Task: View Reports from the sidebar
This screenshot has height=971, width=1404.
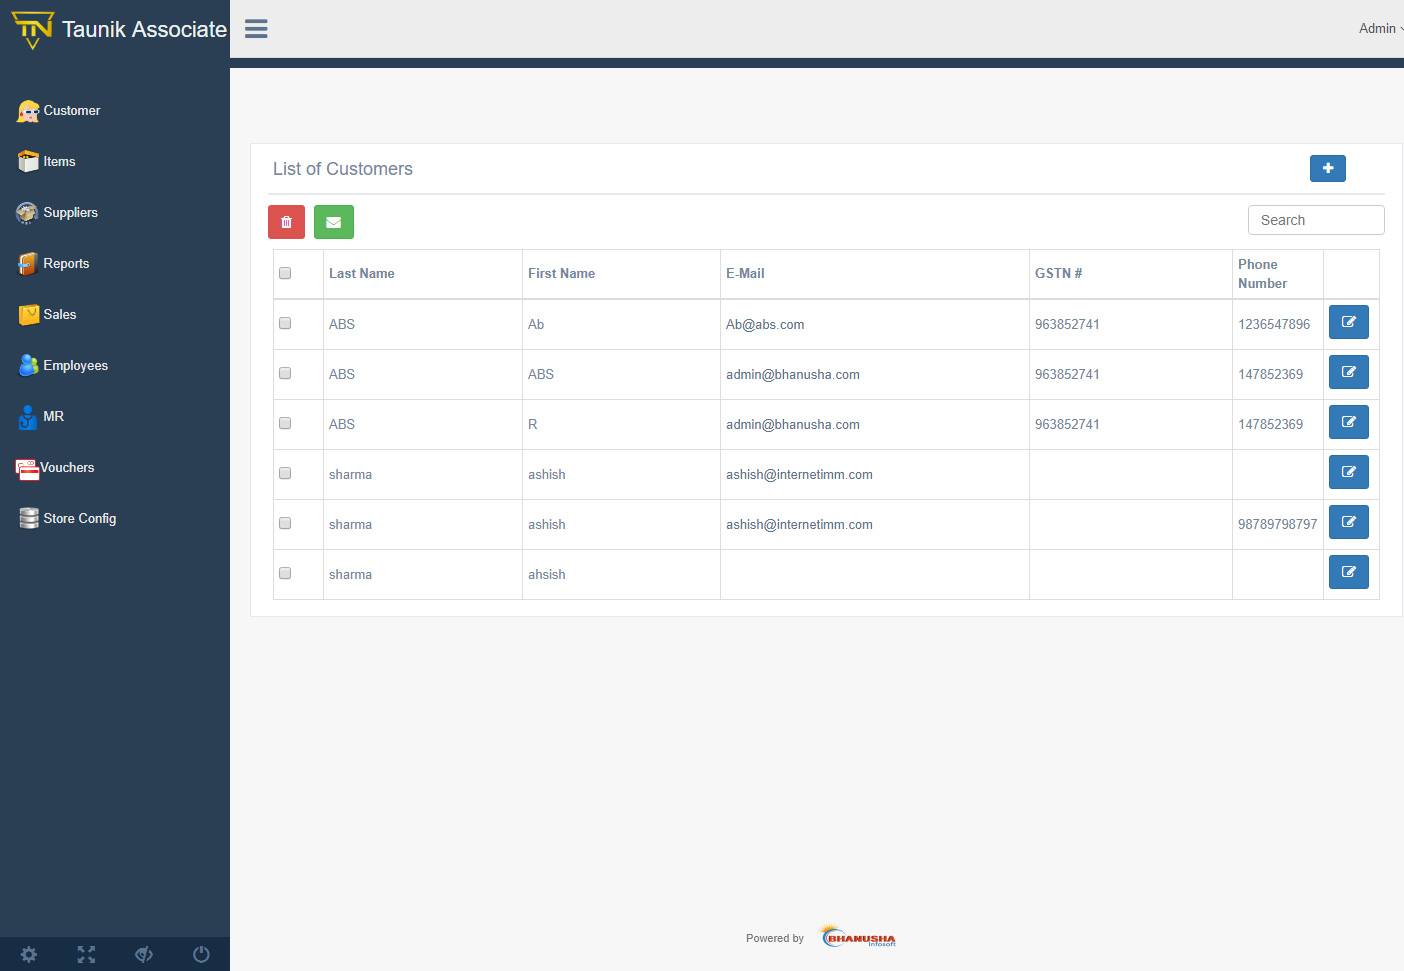Action: (x=66, y=263)
